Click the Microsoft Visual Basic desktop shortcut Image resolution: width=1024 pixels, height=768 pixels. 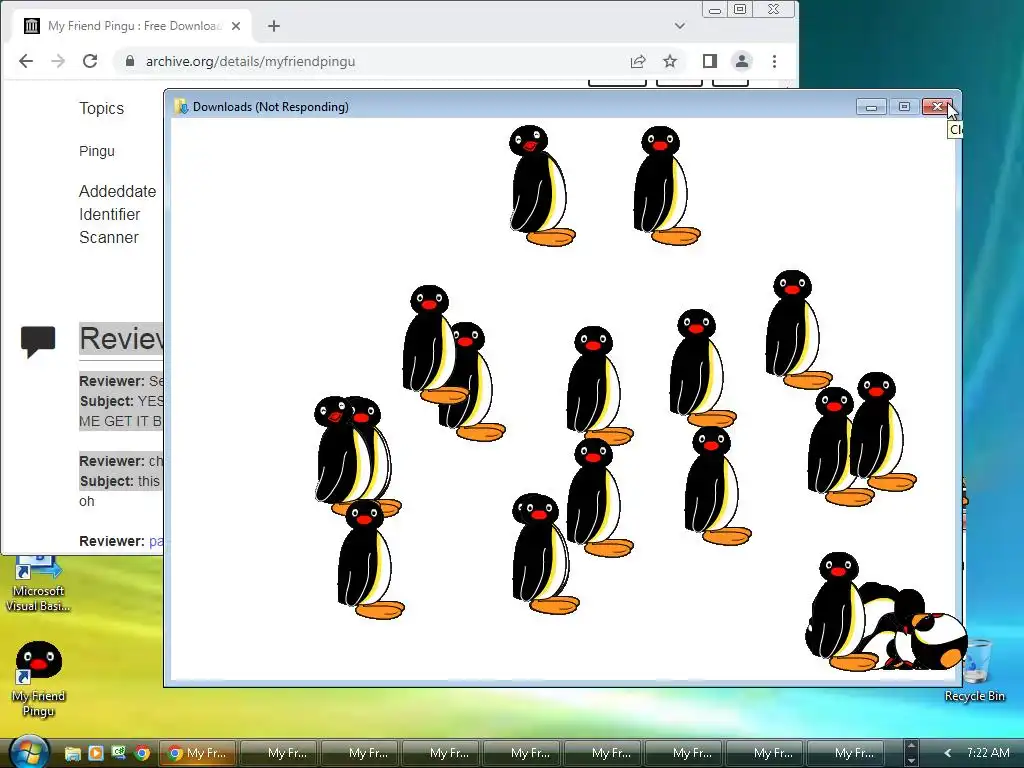pyautogui.click(x=38, y=583)
